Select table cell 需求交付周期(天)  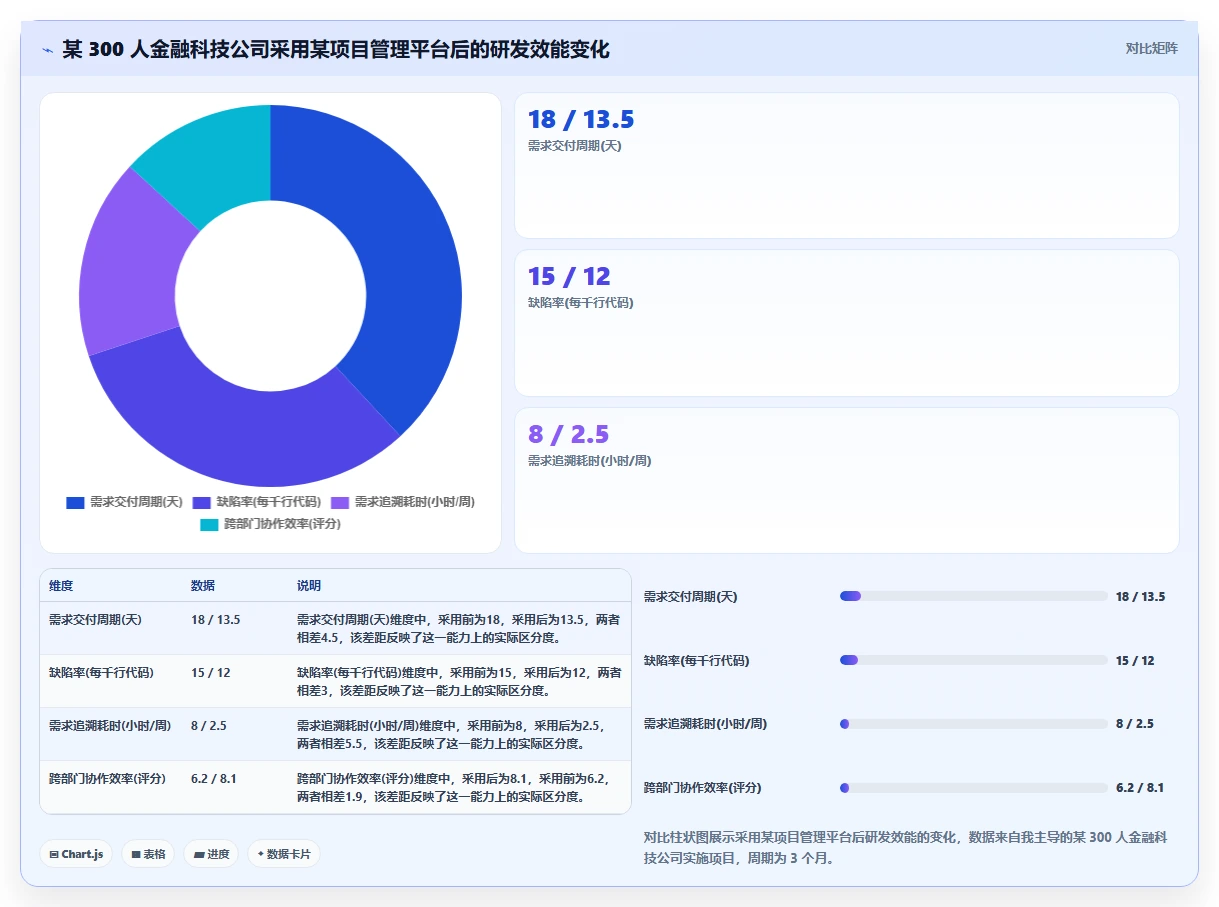[x=95, y=620]
